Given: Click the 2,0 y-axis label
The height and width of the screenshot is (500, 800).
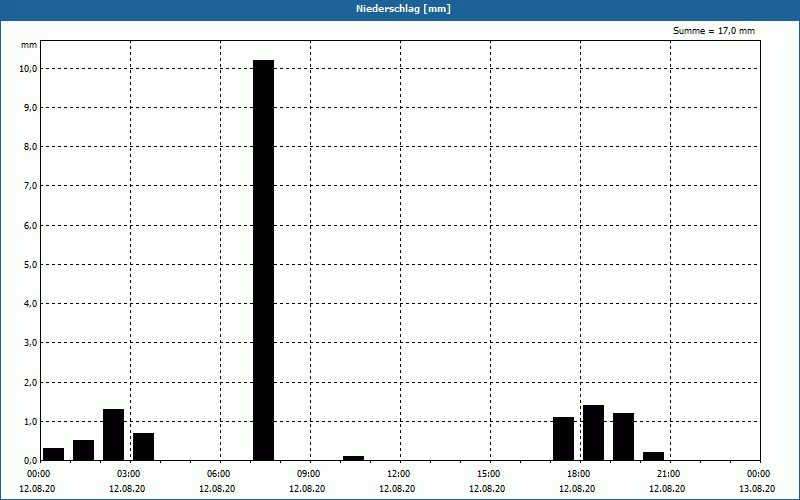Looking at the screenshot, I should pos(30,383).
